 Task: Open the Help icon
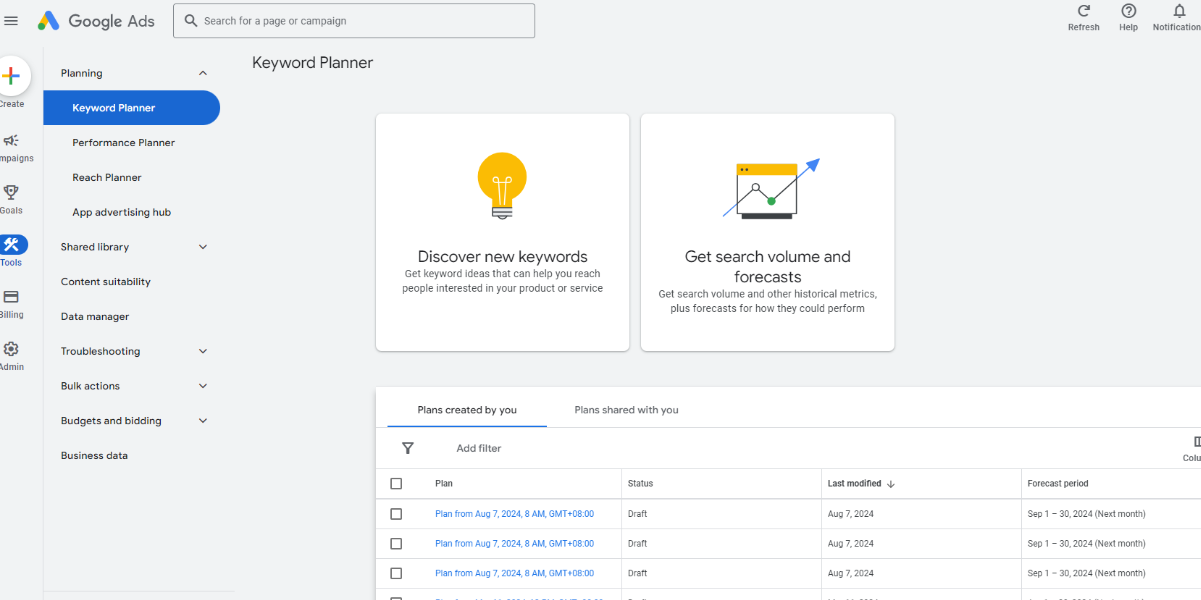coord(1128,11)
